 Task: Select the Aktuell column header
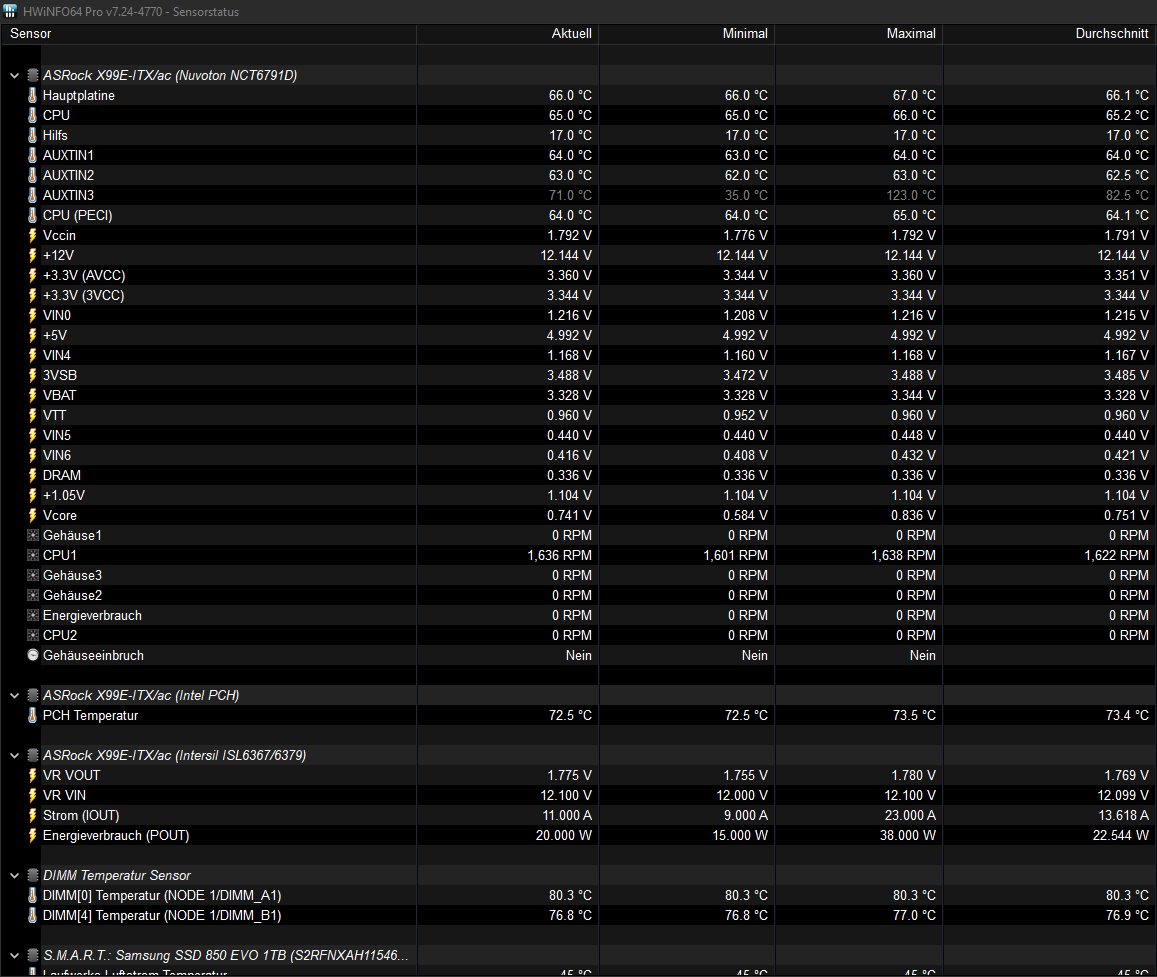pos(571,33)
